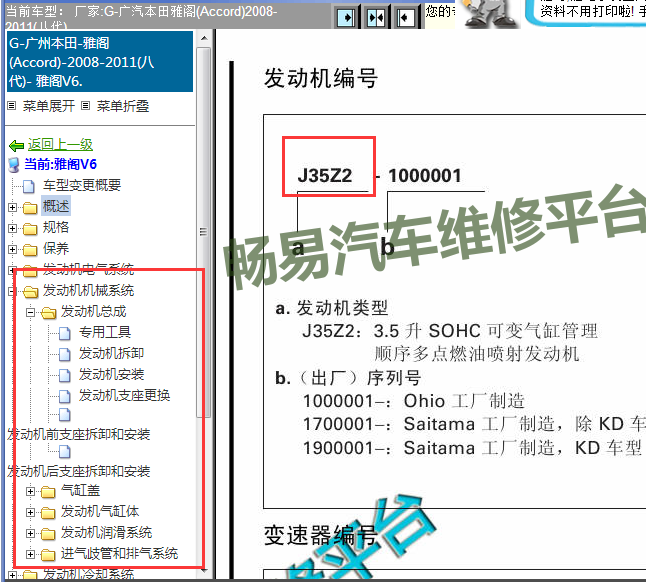Screen dimensions: 646x582
Task: Click the J35Z2 engine code text
Action: click(325, 176)
